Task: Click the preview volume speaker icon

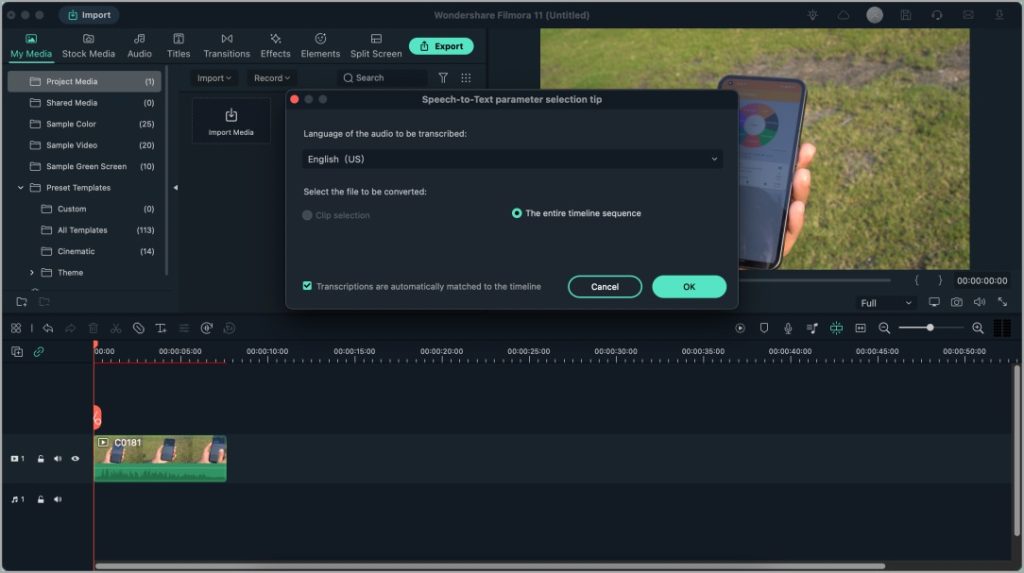Action: pos(980,302)
